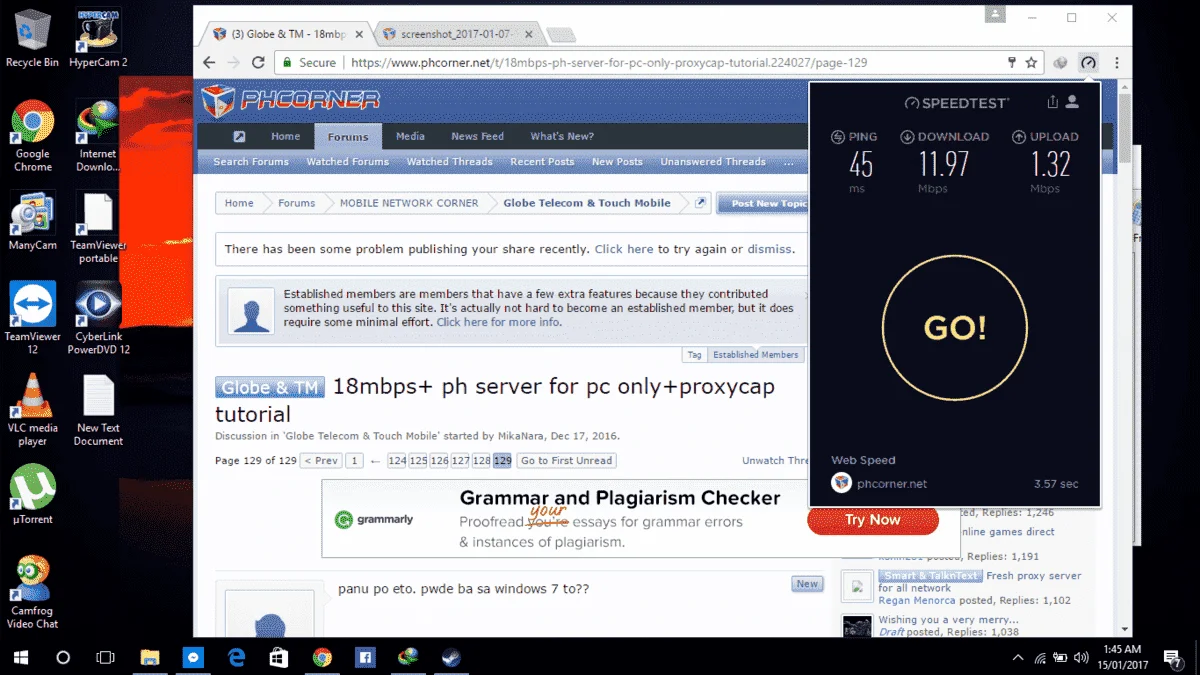
Task: Open Home in PHCorner navigation
Action: (285, 137)
